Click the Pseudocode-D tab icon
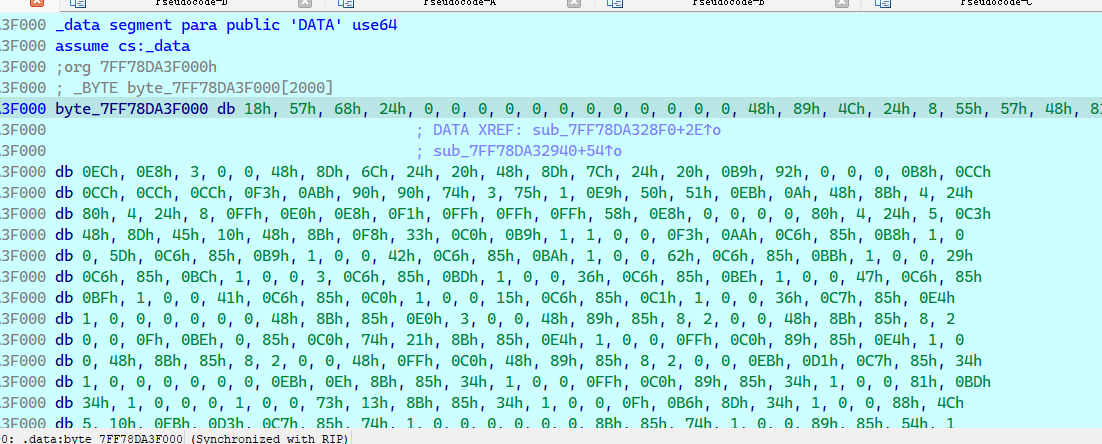 point(79,4)
